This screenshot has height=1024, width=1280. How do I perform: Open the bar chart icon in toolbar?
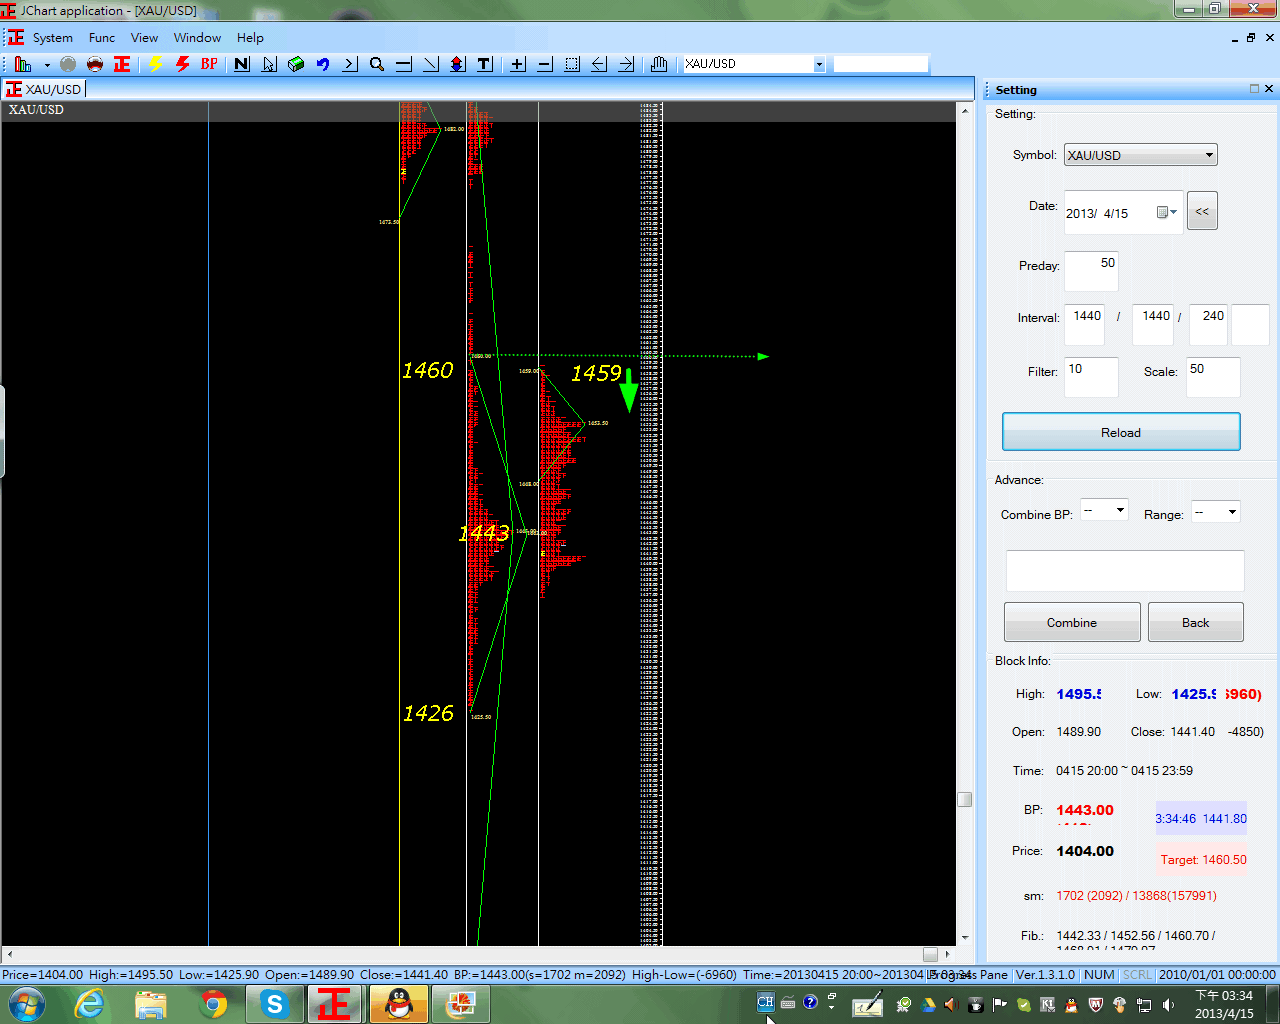pos(23,64)
